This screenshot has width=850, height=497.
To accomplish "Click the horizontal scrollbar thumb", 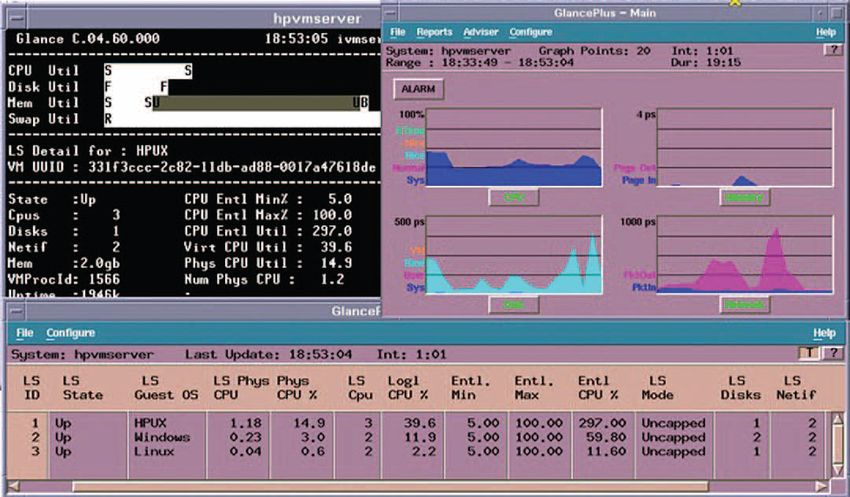I will [x=390, y=486].
